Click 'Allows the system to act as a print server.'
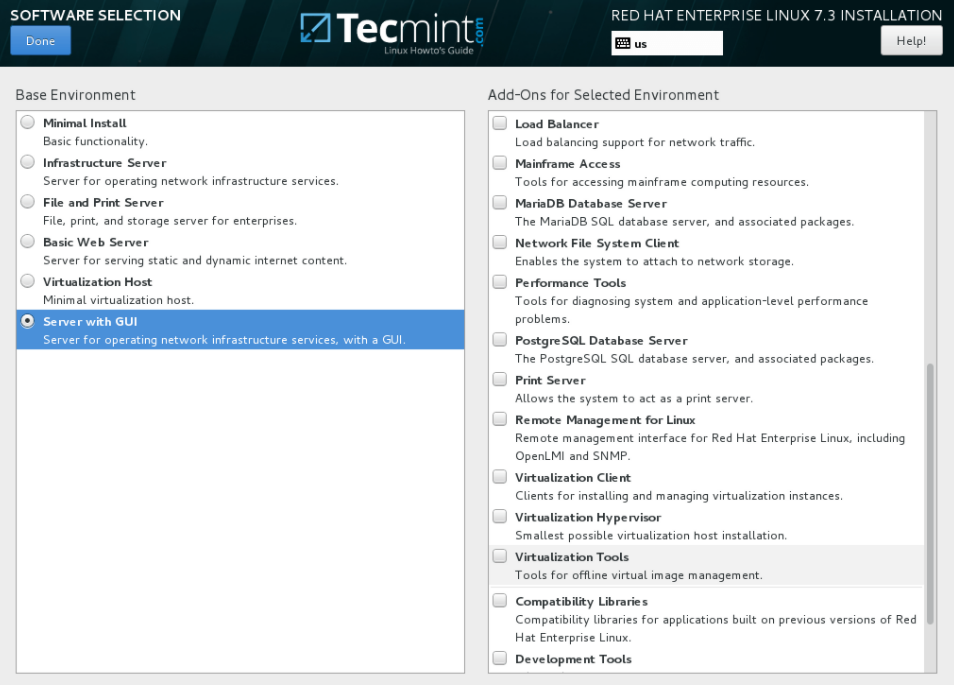The width and height of the screenshot is (954, 685). click(x=634, y=398)
